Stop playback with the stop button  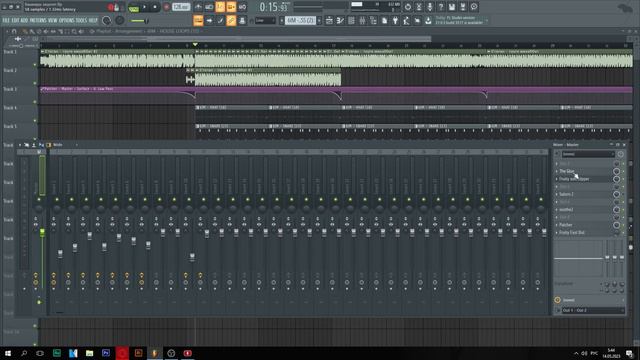(x=155, y=7)
